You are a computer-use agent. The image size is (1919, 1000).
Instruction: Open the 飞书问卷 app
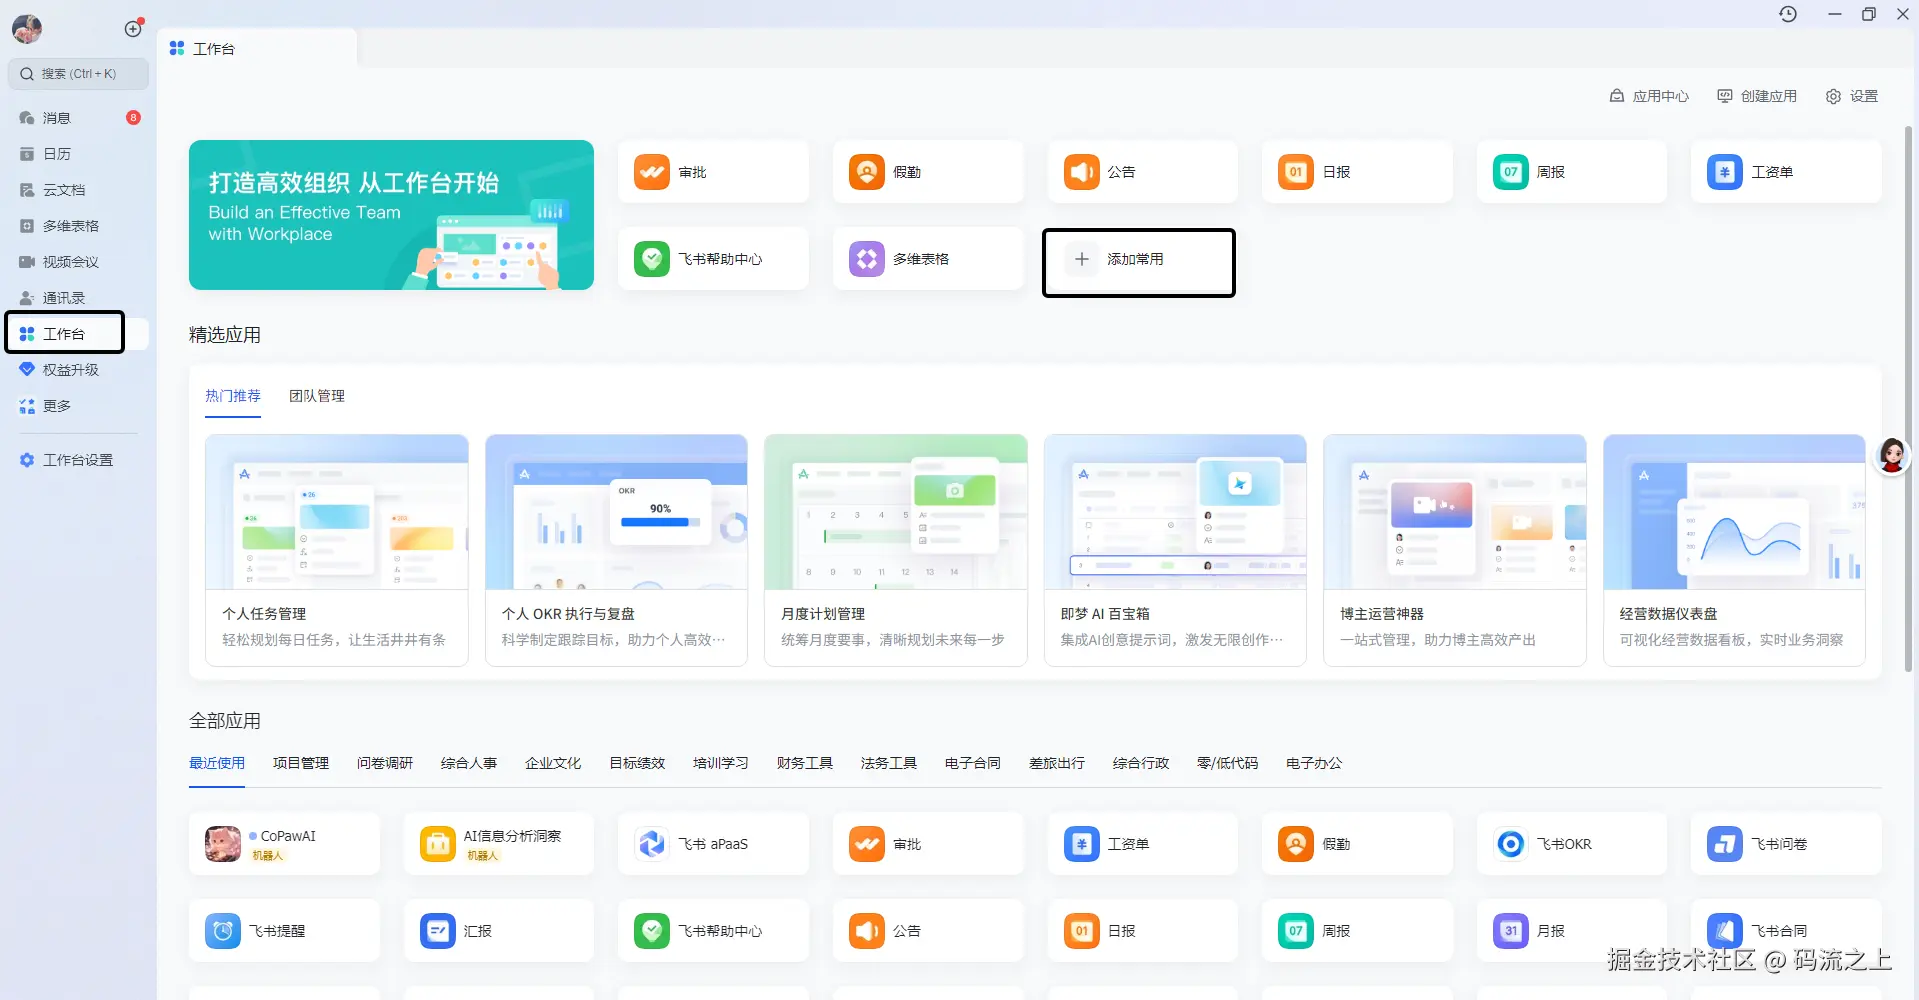1786,844
